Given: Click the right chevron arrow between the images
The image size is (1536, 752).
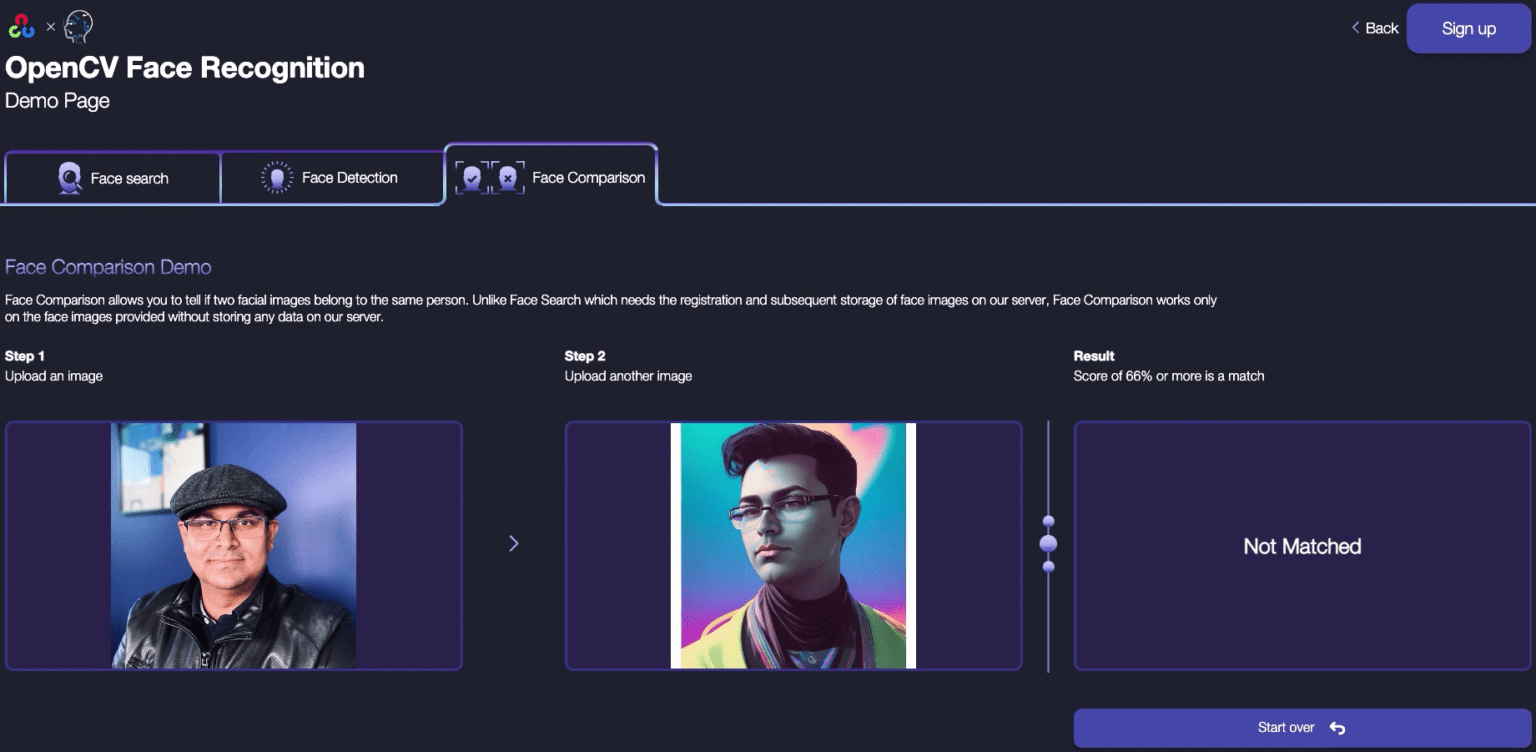Looking at the screenshot, I should coord(514,544).
